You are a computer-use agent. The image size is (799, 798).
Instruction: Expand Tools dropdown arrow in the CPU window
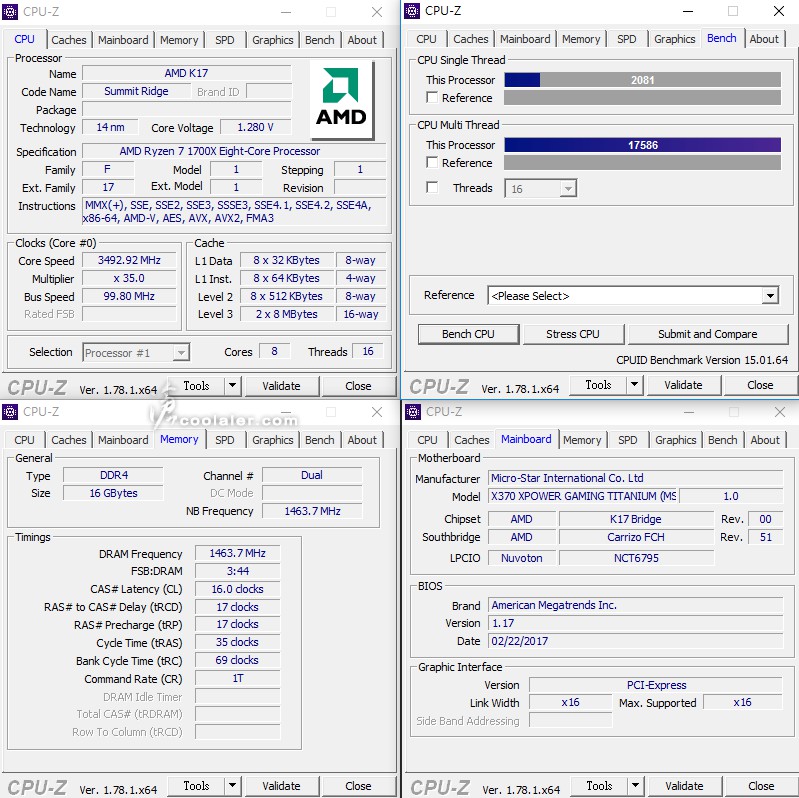[x=232, y=386]
